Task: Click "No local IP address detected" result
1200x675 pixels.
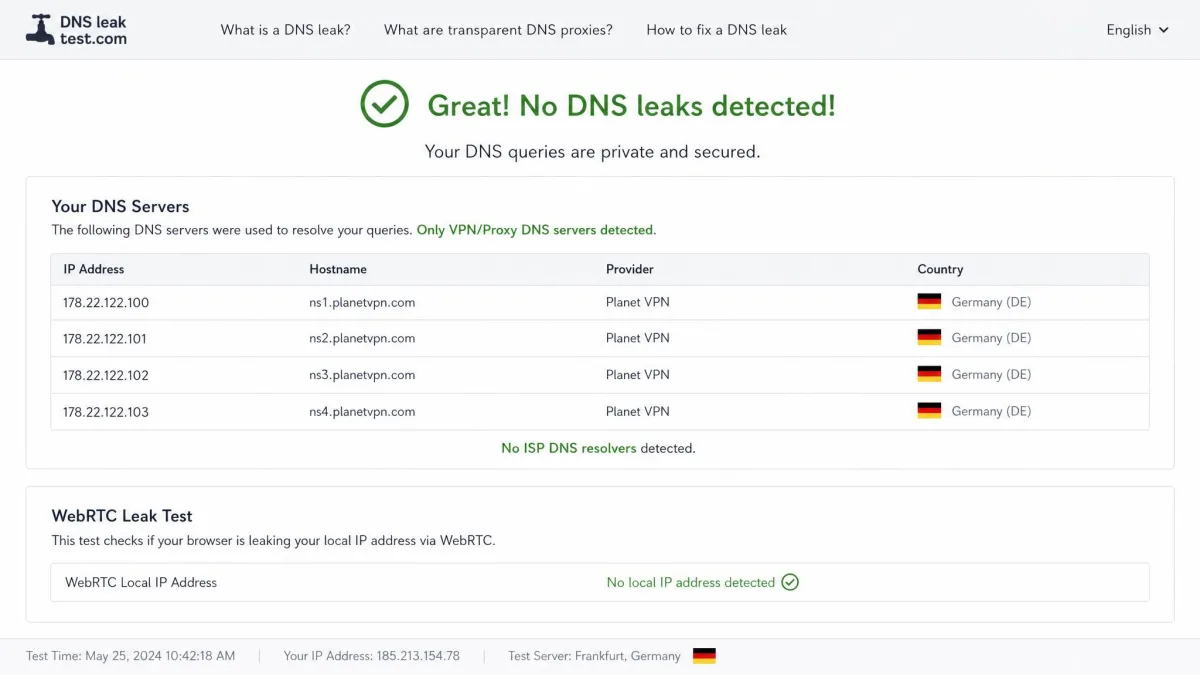Action: click(x=691, y=582)
